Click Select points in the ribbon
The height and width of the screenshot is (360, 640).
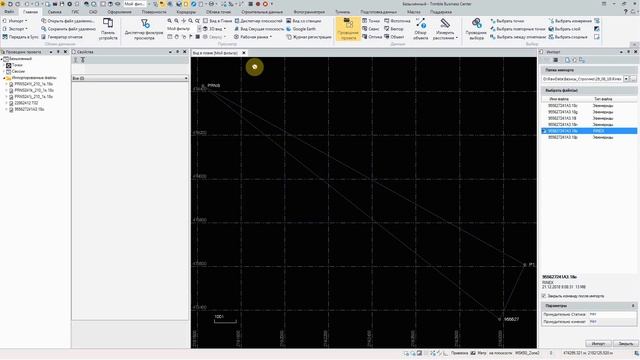click(507, 21)
